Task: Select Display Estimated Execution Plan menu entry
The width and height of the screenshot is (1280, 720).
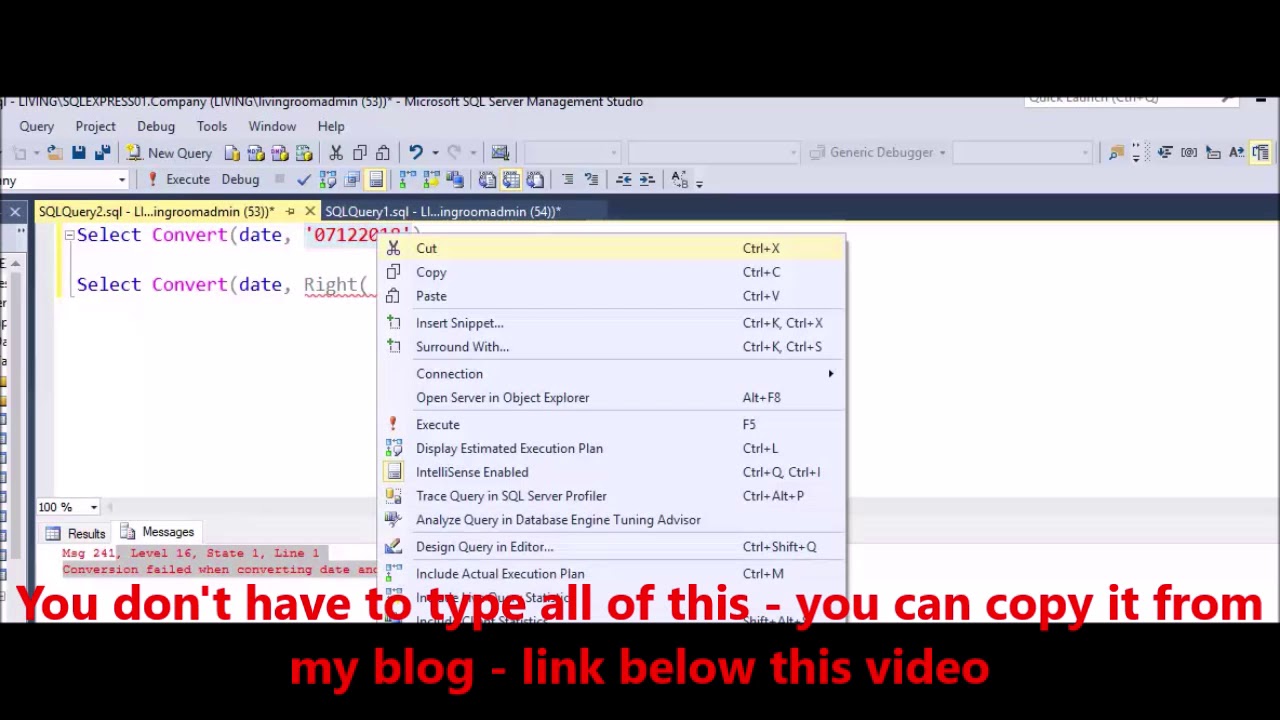Action: click(x=612, y=449)
